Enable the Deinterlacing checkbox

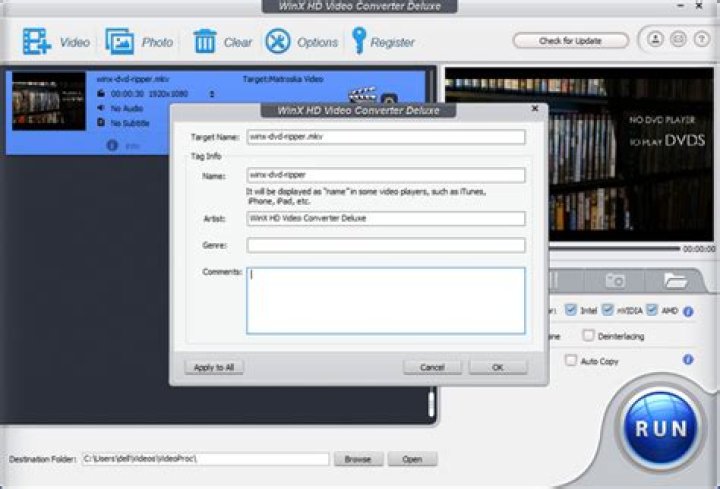[589, 336]
